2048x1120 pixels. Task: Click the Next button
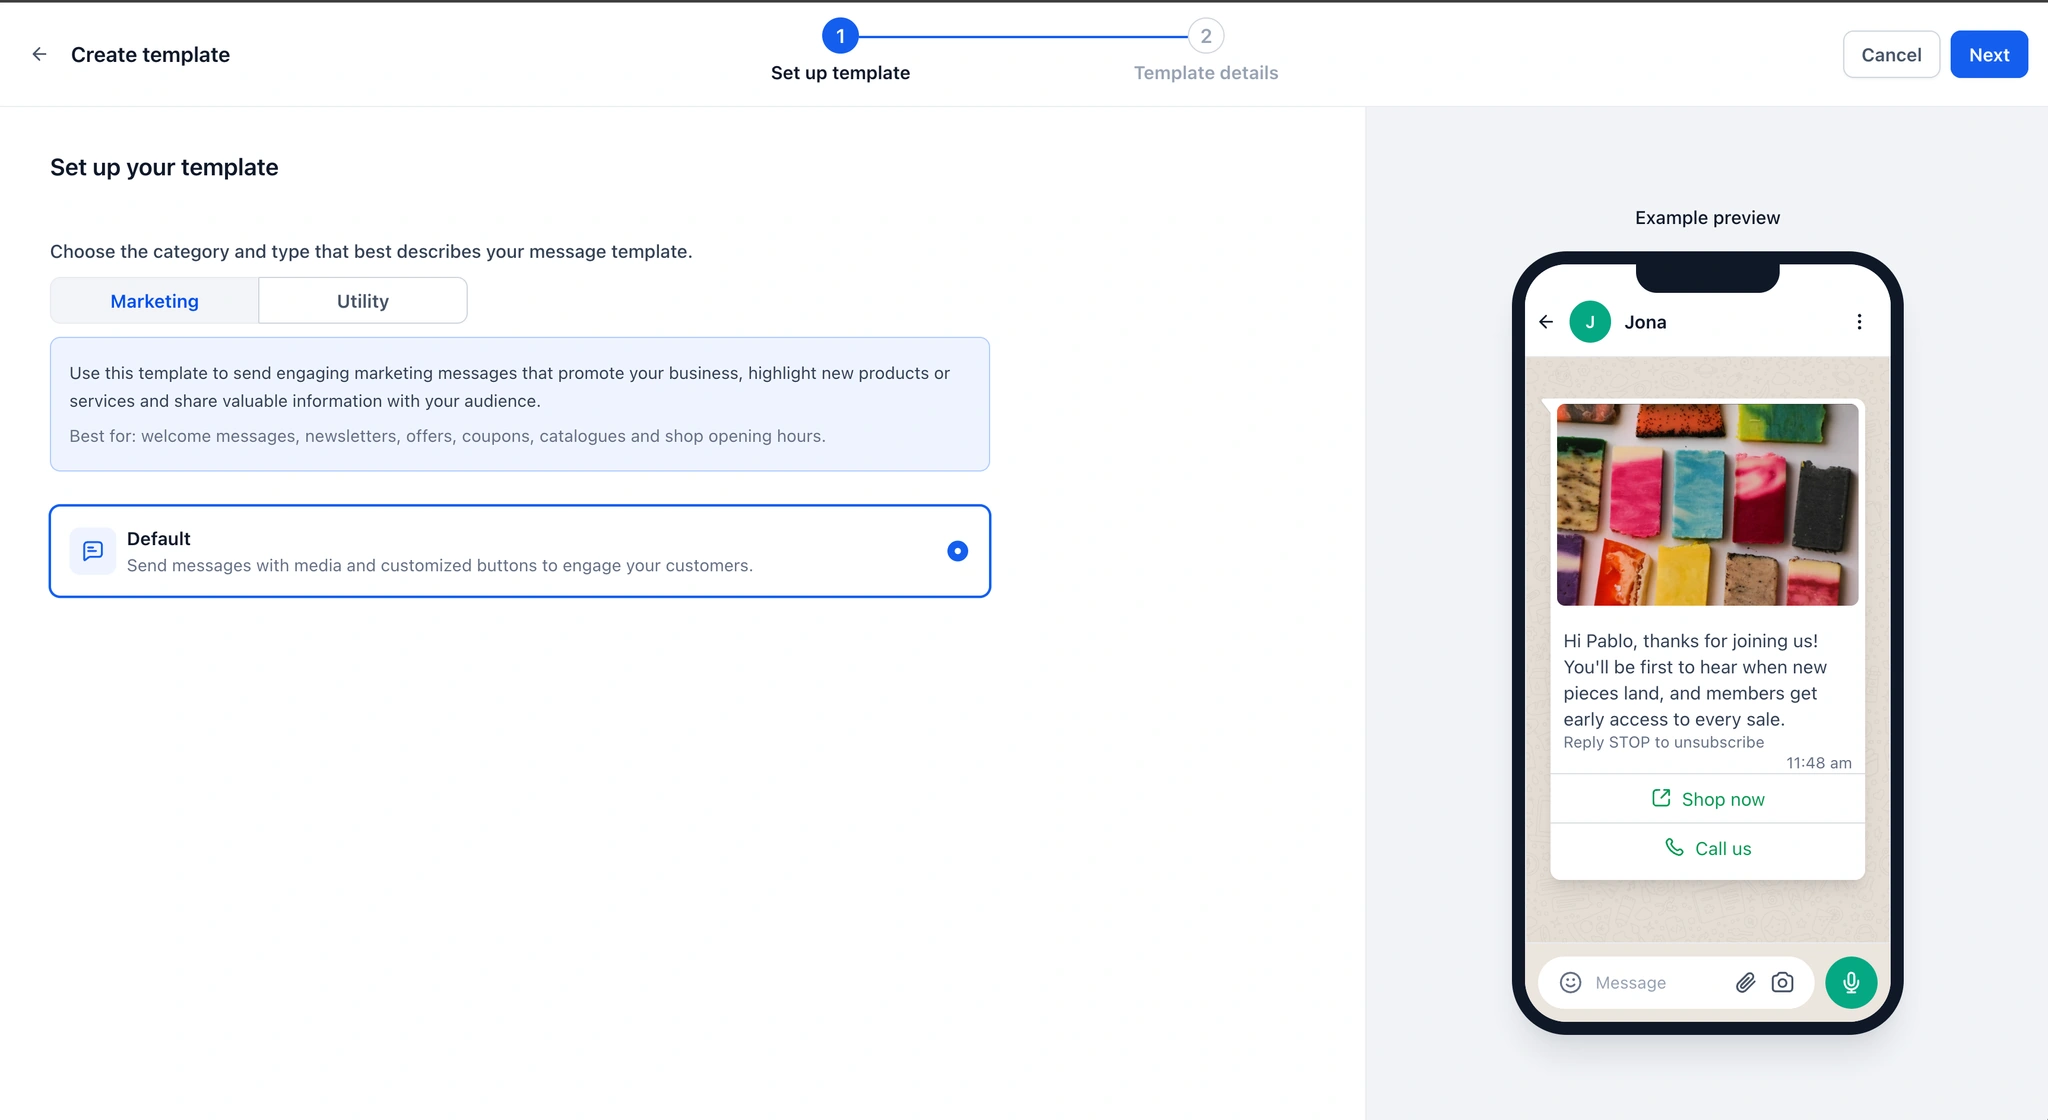click(x=1988, y=54)
